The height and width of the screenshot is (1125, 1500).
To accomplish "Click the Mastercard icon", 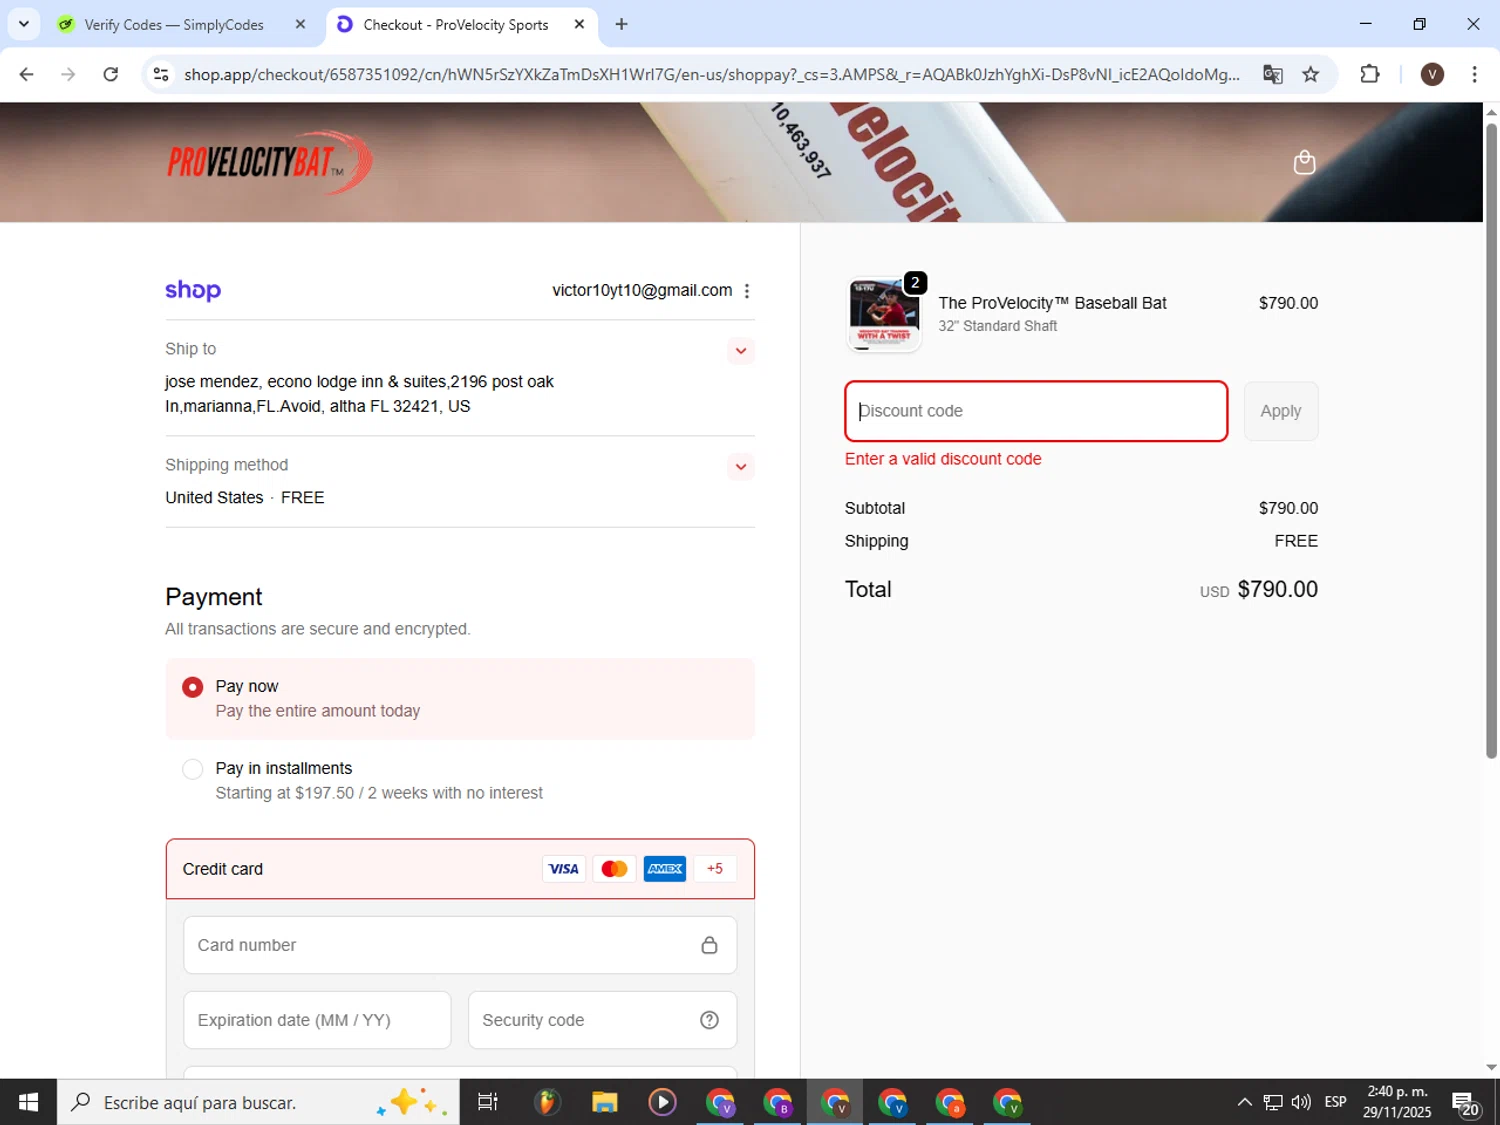I will (614, 869).
